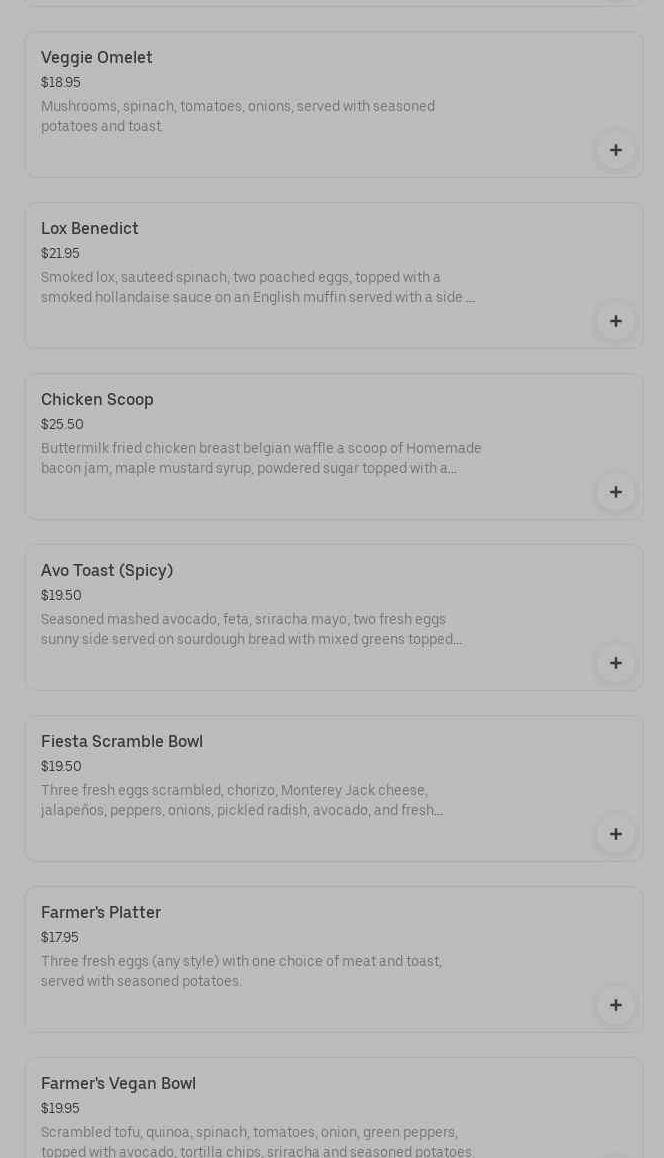This screenshot has width=664, height=1158.
Task: Click the Veggie Omelet description text
Action: [238, 116]
